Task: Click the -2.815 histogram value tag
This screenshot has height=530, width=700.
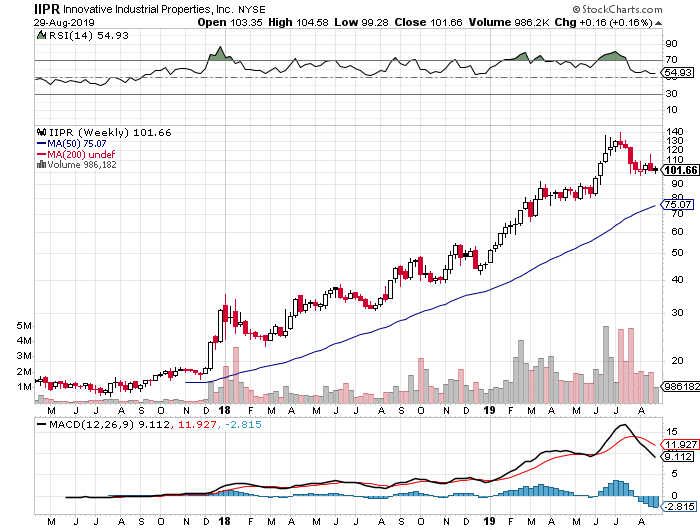Action: tap(679, 506)
